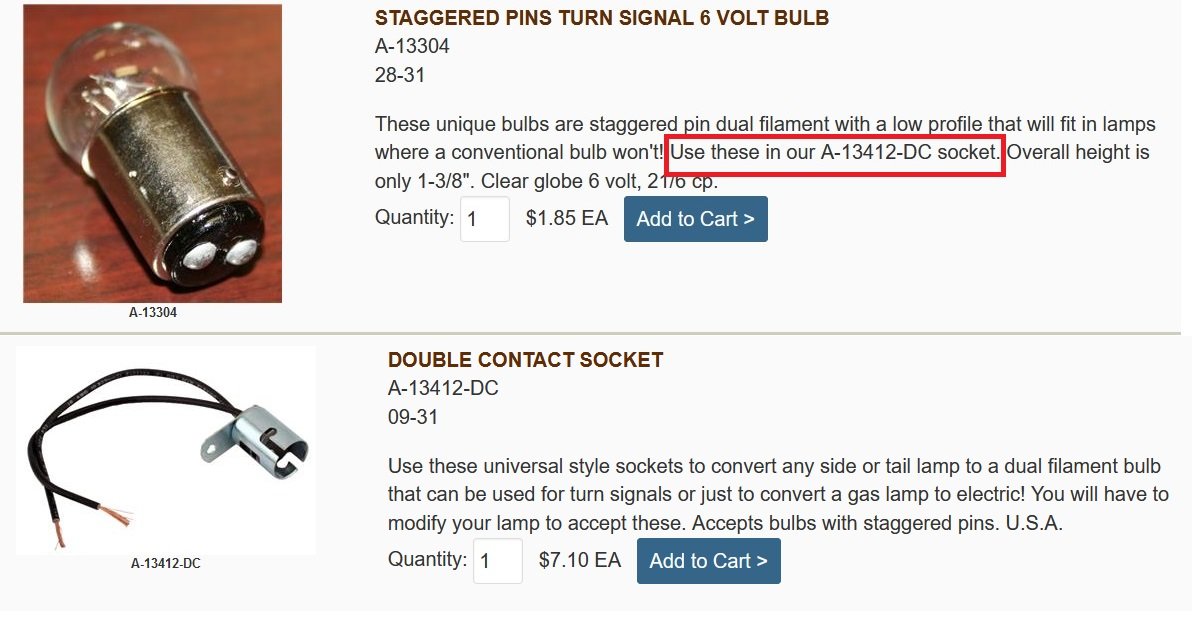Click the staggered pins bulb product photo

click(152, 153)
